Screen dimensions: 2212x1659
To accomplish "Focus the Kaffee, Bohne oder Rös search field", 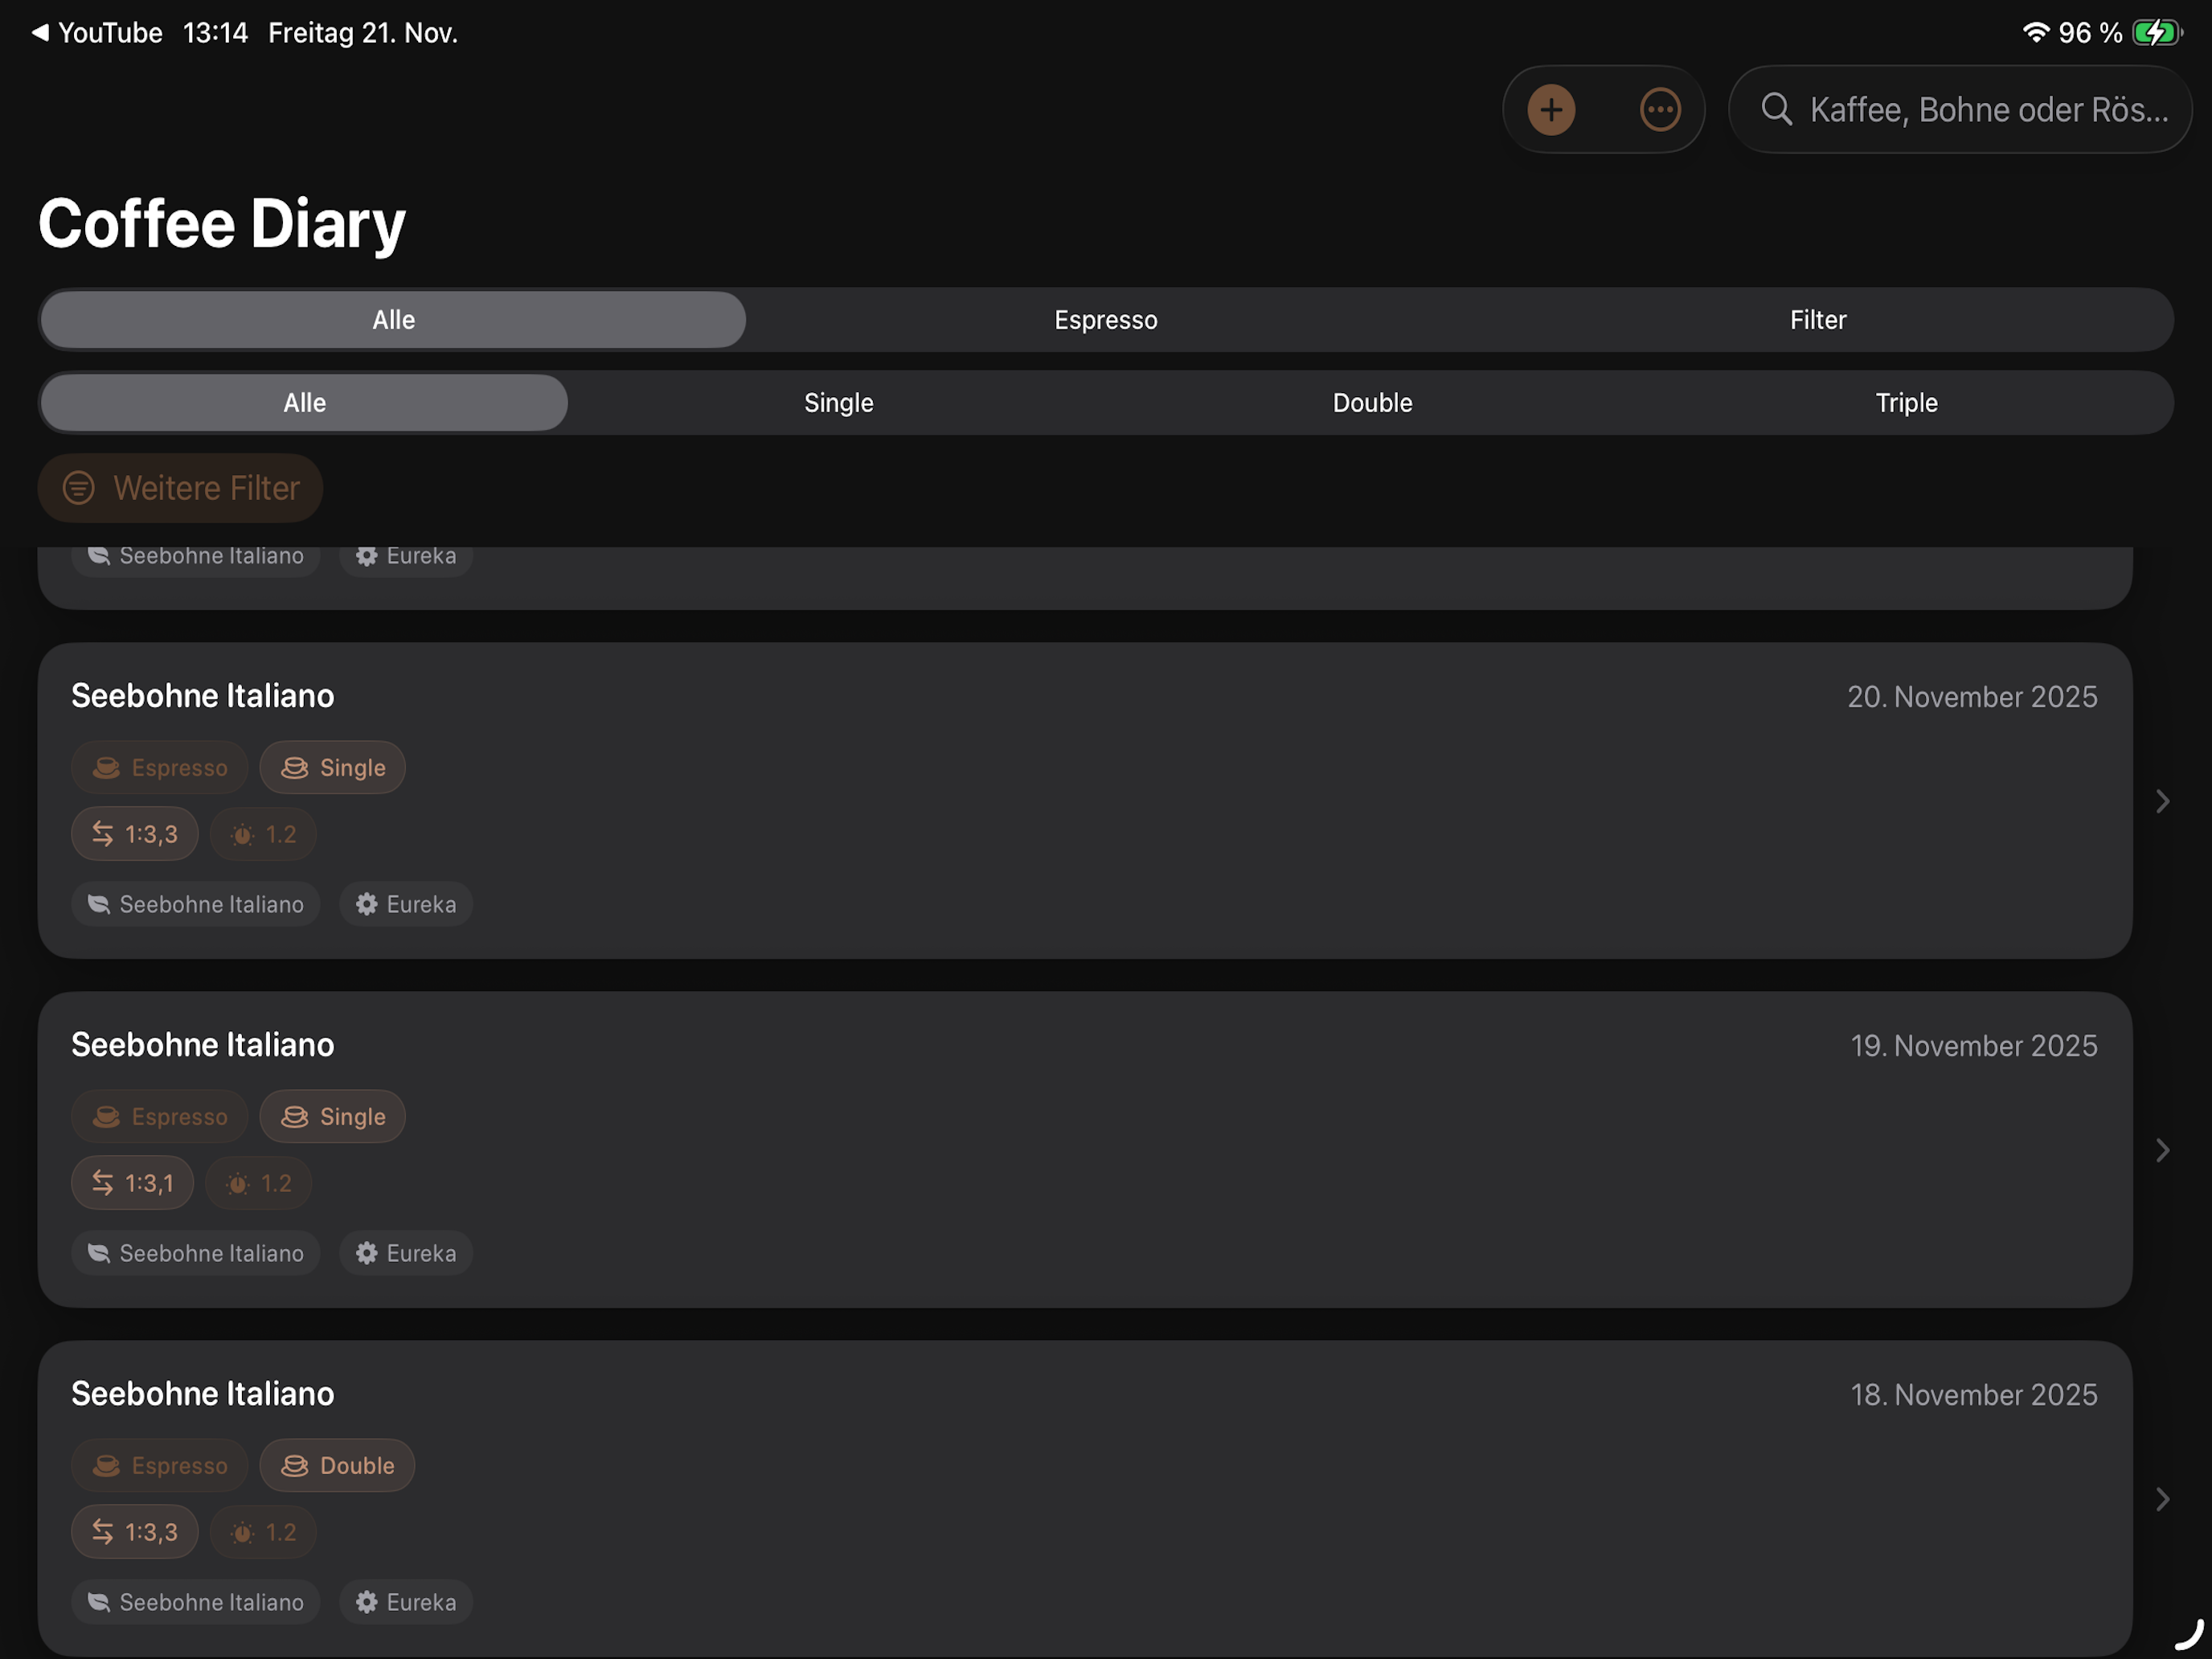I will coord(1960,110).
